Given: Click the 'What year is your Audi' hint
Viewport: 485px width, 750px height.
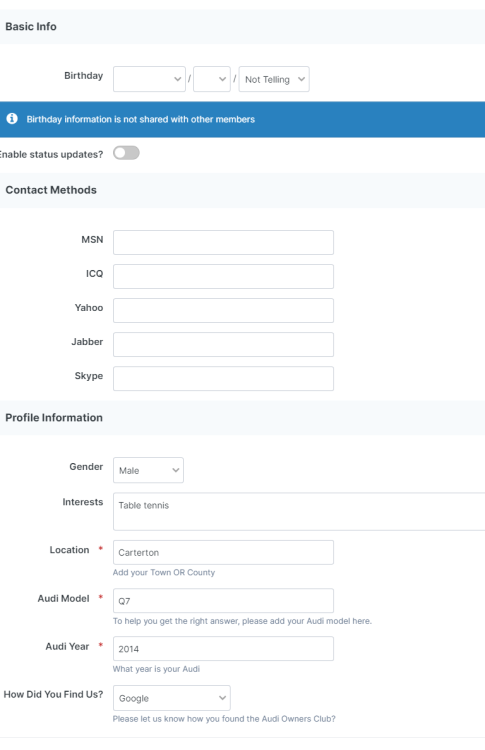Looking at the screenshot, I should point(156,669).
